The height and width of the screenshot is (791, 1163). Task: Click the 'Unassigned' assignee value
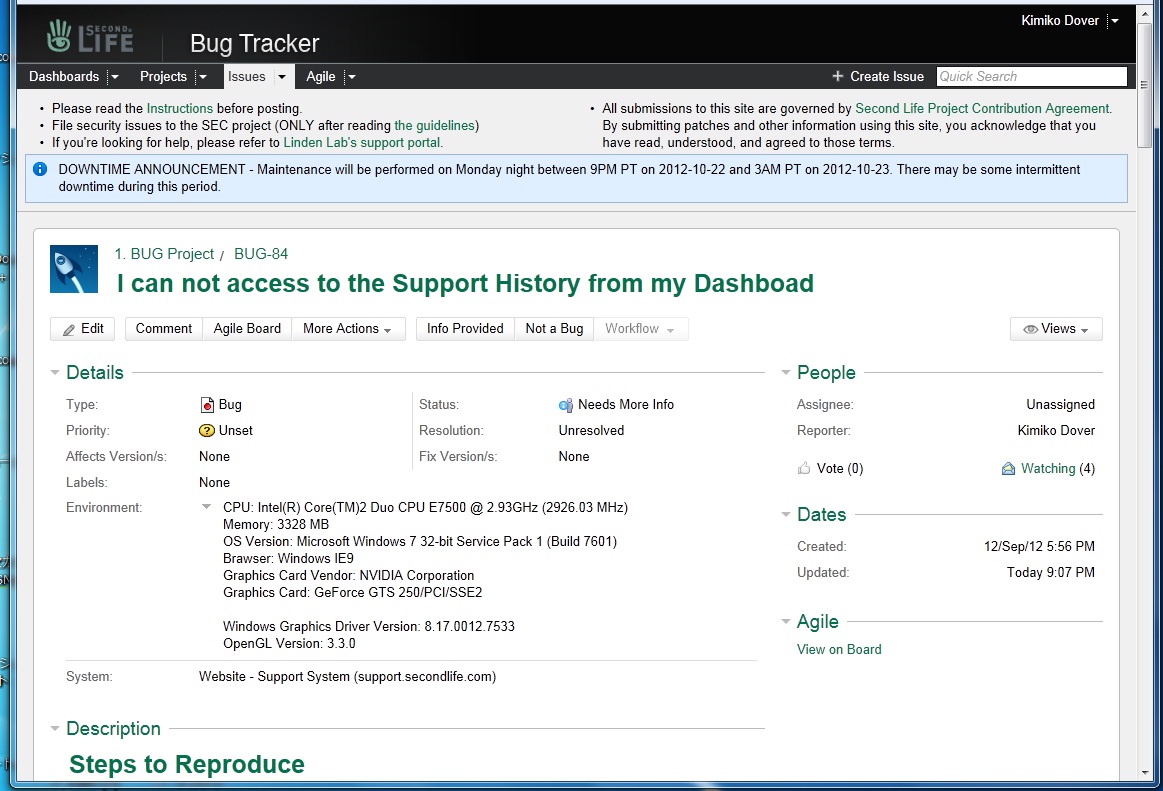[1060, 404]
